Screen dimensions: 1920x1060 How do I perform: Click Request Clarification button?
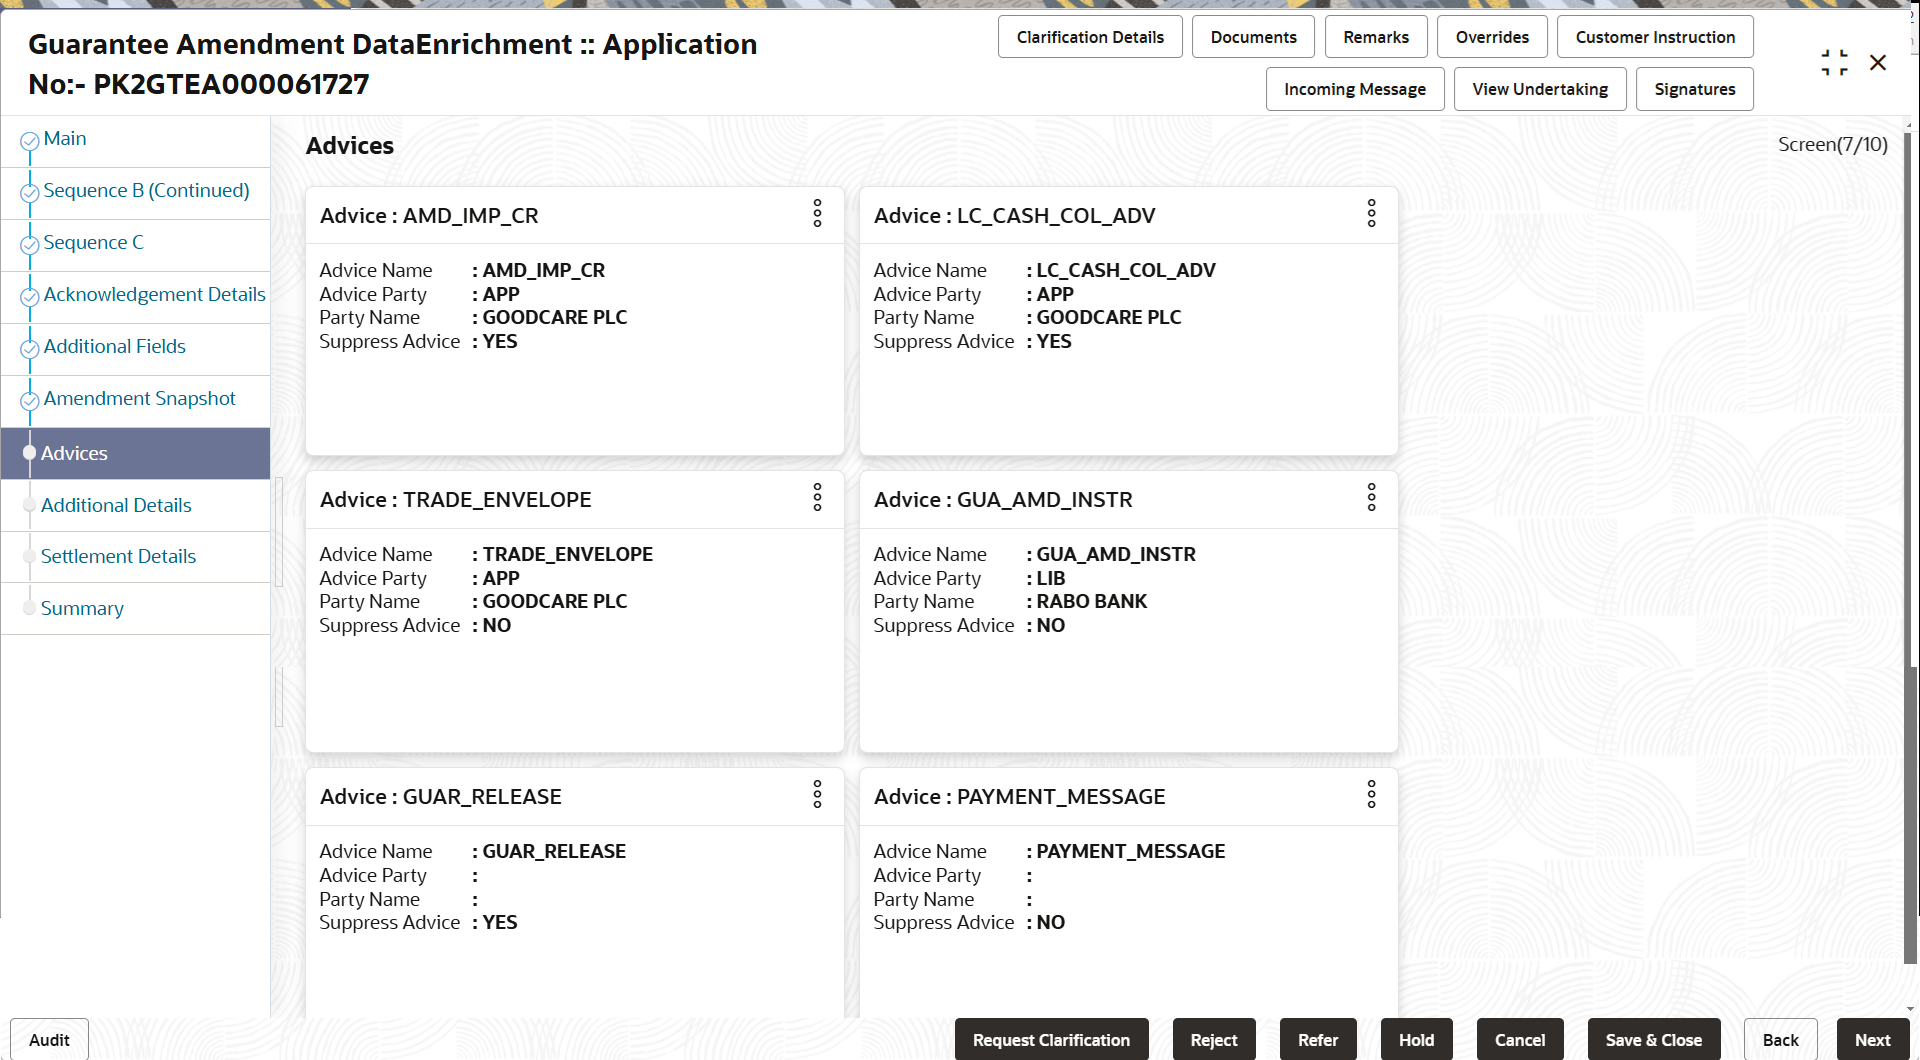[1051, 1040]
